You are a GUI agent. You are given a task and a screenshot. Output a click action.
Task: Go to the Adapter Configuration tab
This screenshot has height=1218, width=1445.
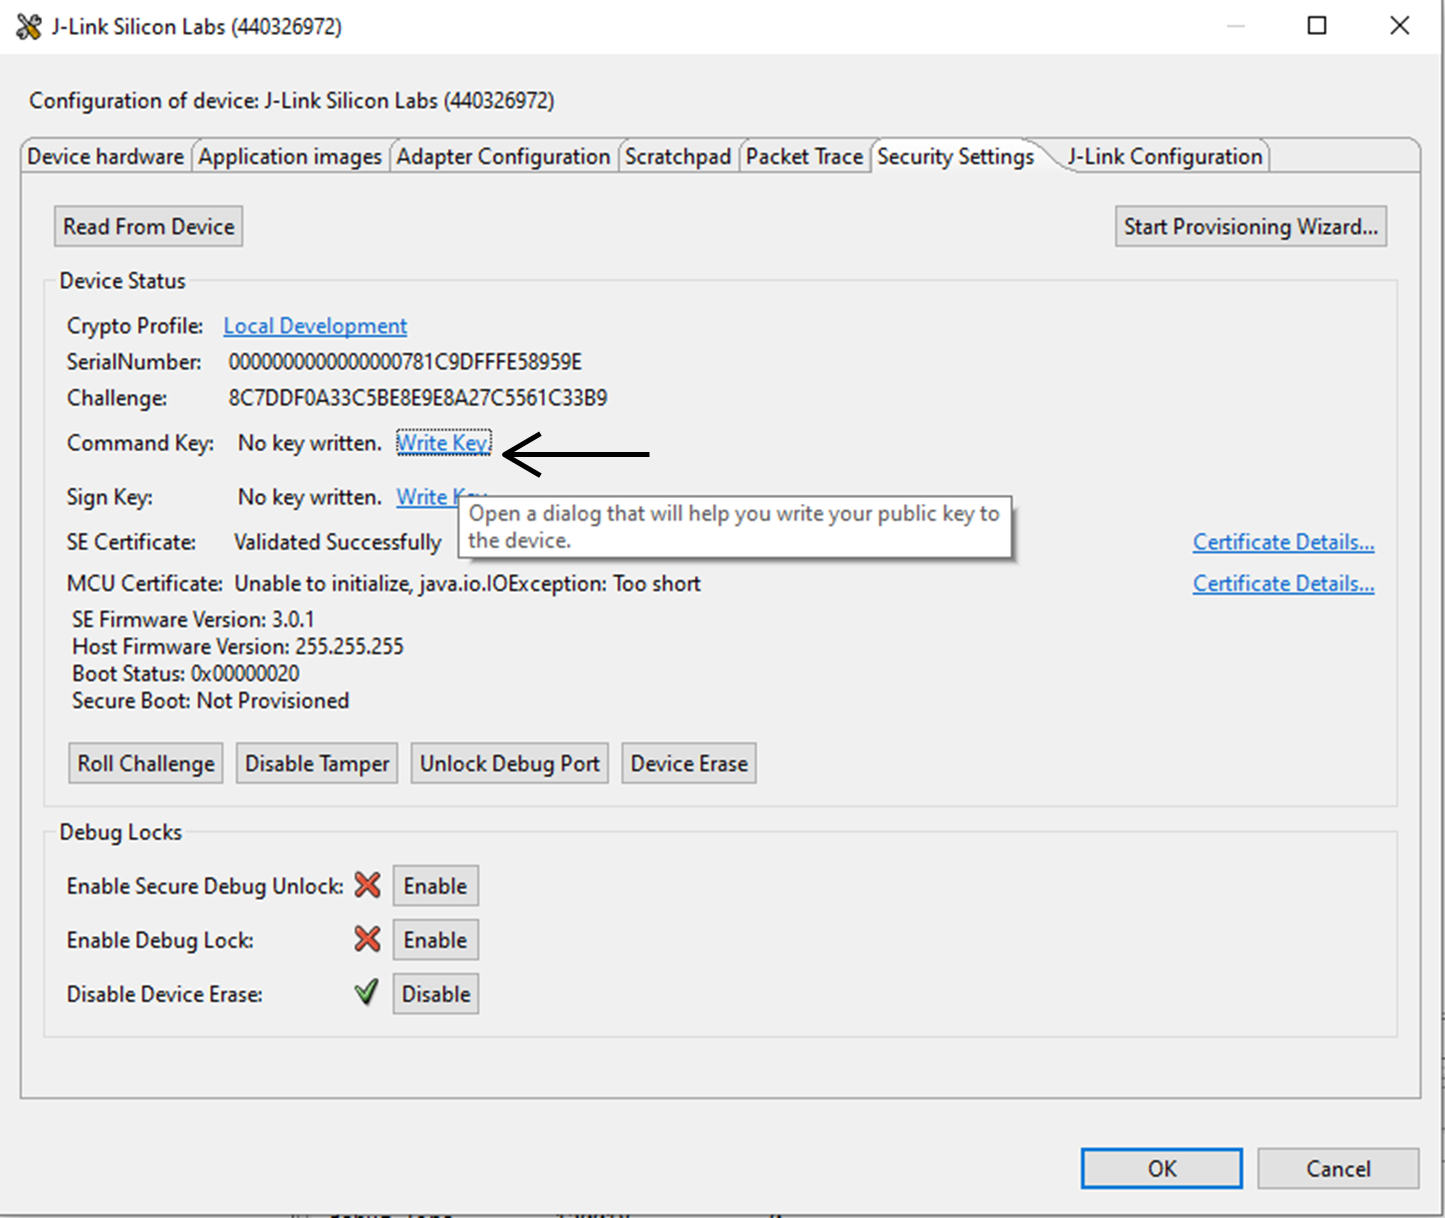(x=503, y=157)
